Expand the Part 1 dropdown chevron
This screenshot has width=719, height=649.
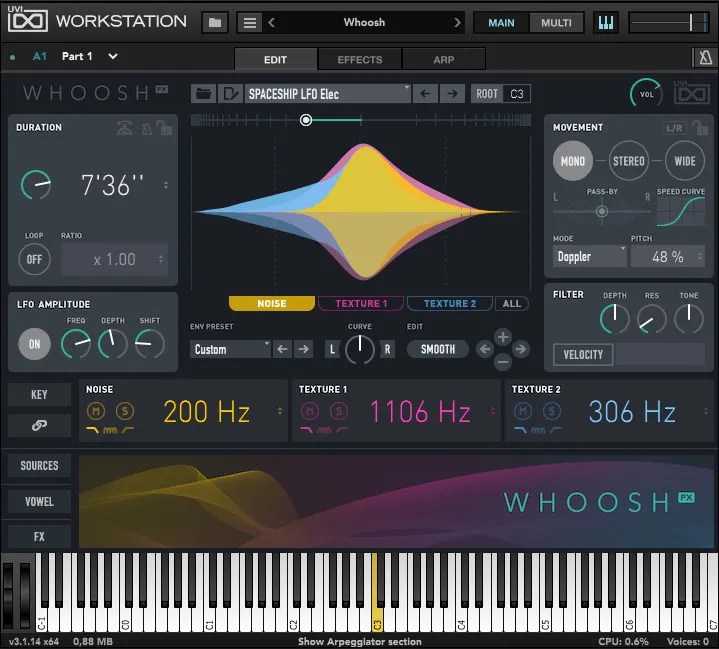click(113, 56)
